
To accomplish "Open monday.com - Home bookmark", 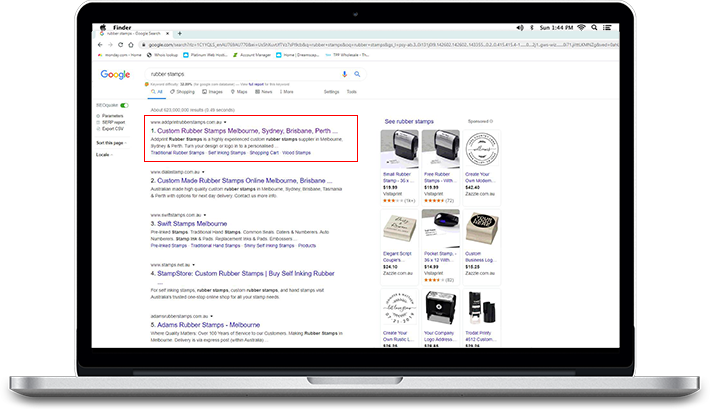I will (x=120, y=55).
